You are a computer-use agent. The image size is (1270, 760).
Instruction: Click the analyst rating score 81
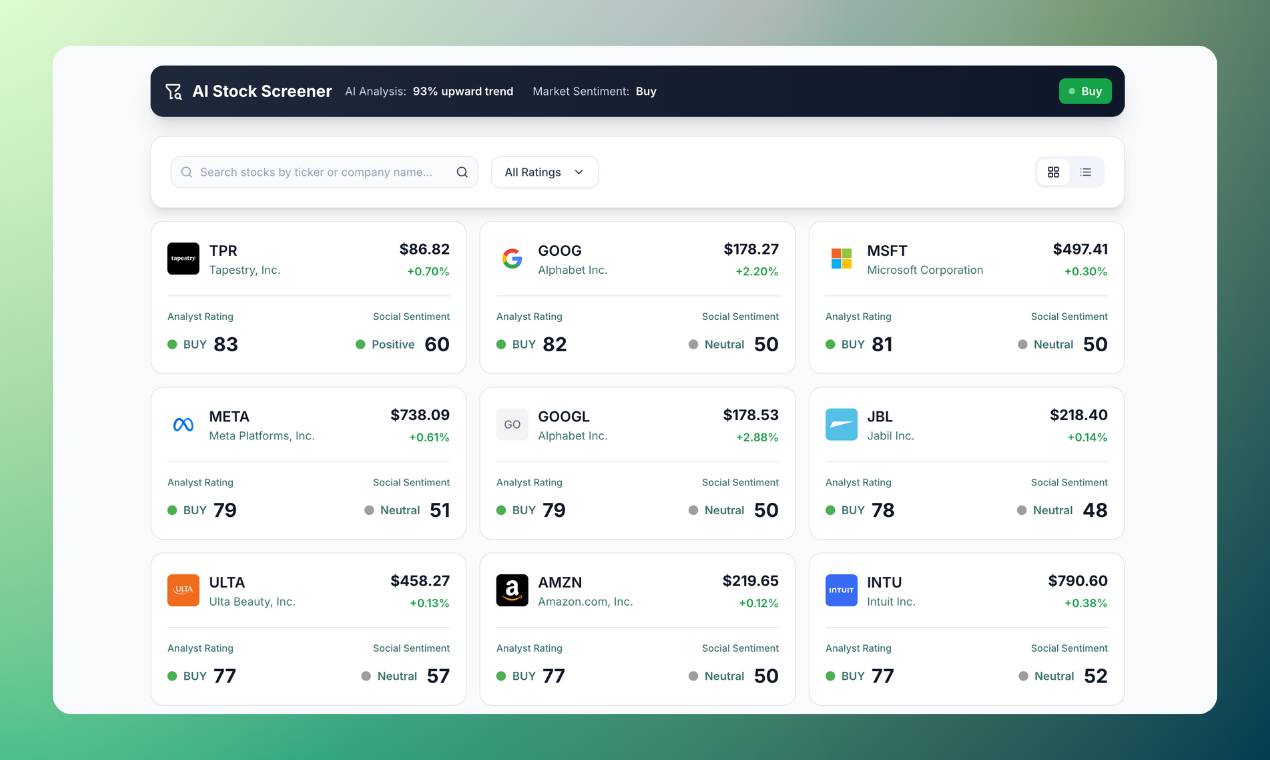pyautogui.click(x=882, y=344)
